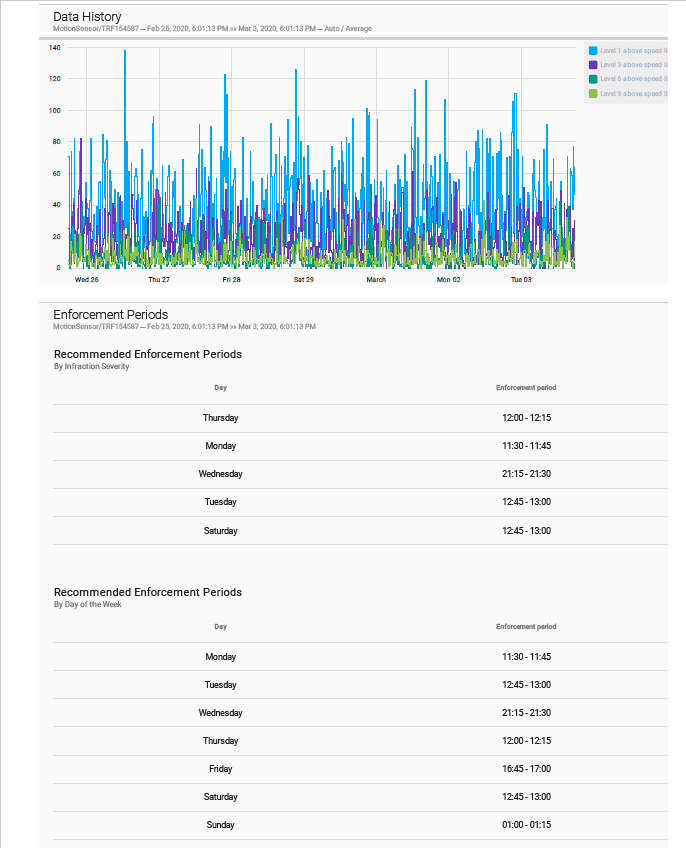Screen dimensions: 686x848
Task: Click 'Day' column header in severity table
Action: click(x=220, y=388)
